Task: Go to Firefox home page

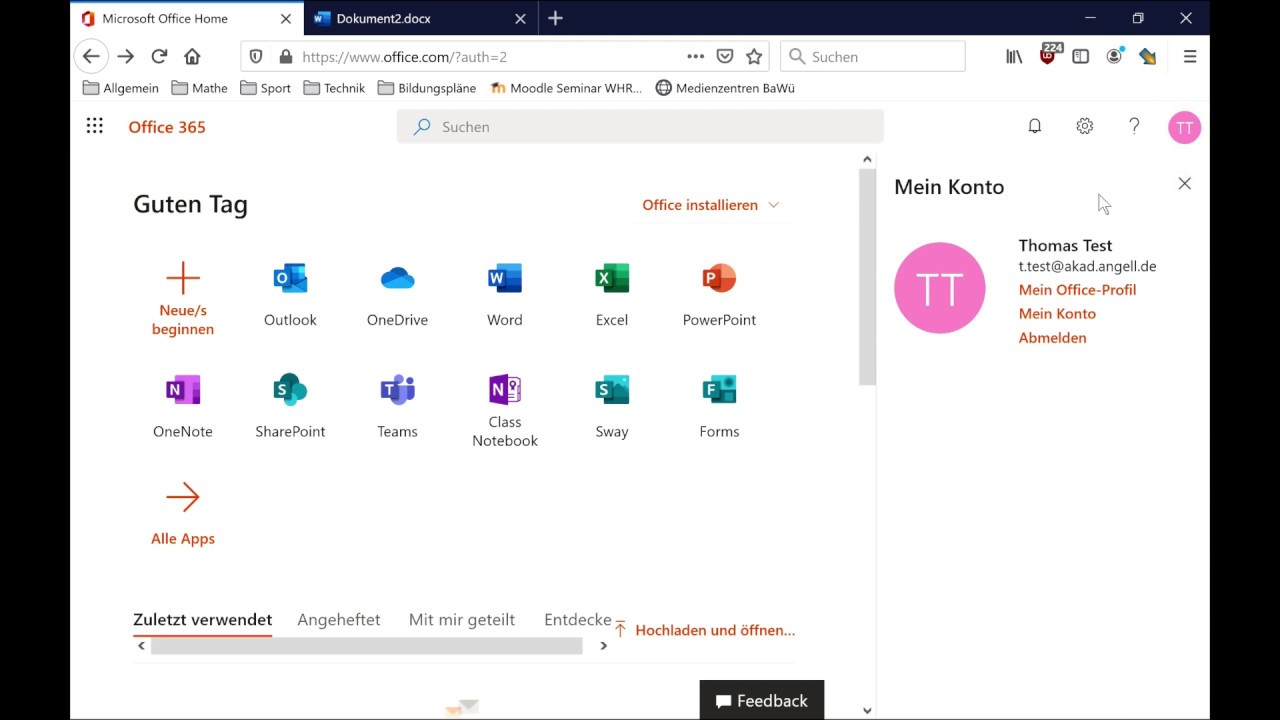Action: (193, 57)
